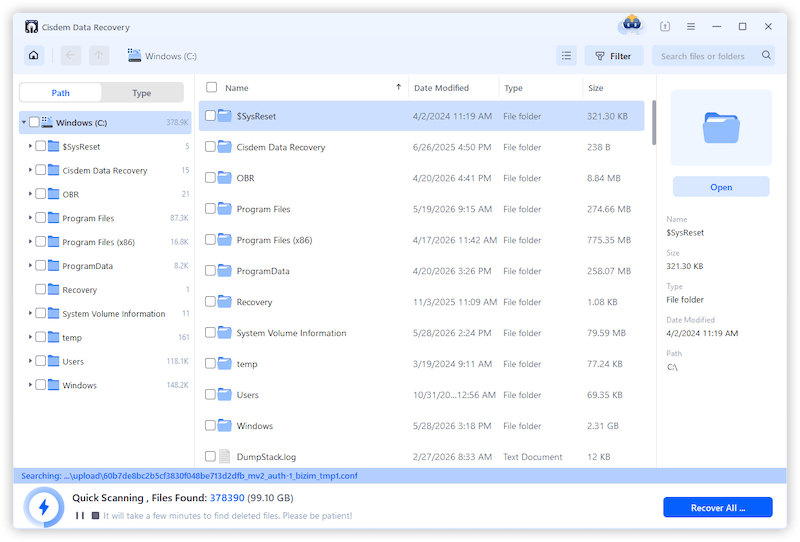Switch to the Type tab
Screen dimensions: 800x542
coord(142,92)
